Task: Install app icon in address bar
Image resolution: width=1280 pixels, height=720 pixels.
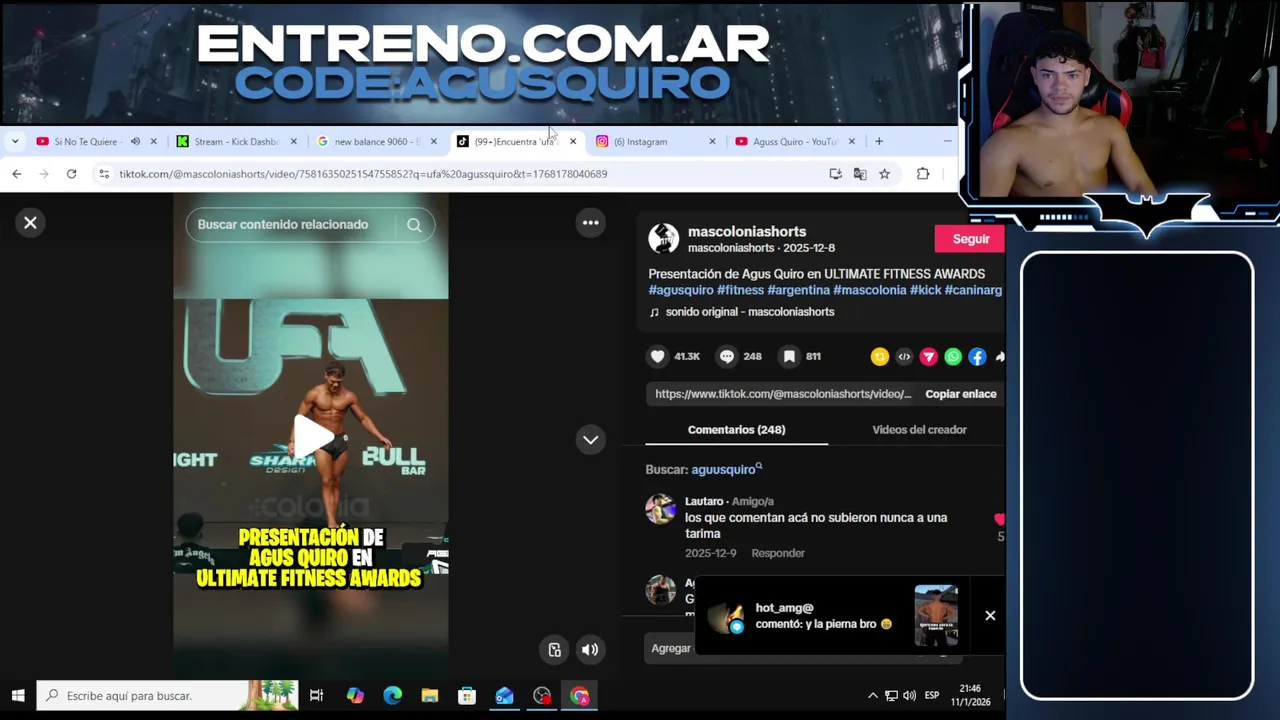Action: tap(836, 174)
